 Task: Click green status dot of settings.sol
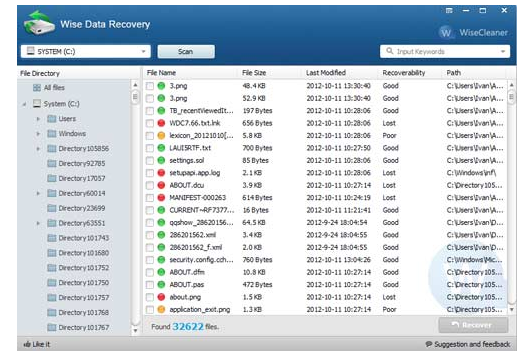(x=161, y=160)
